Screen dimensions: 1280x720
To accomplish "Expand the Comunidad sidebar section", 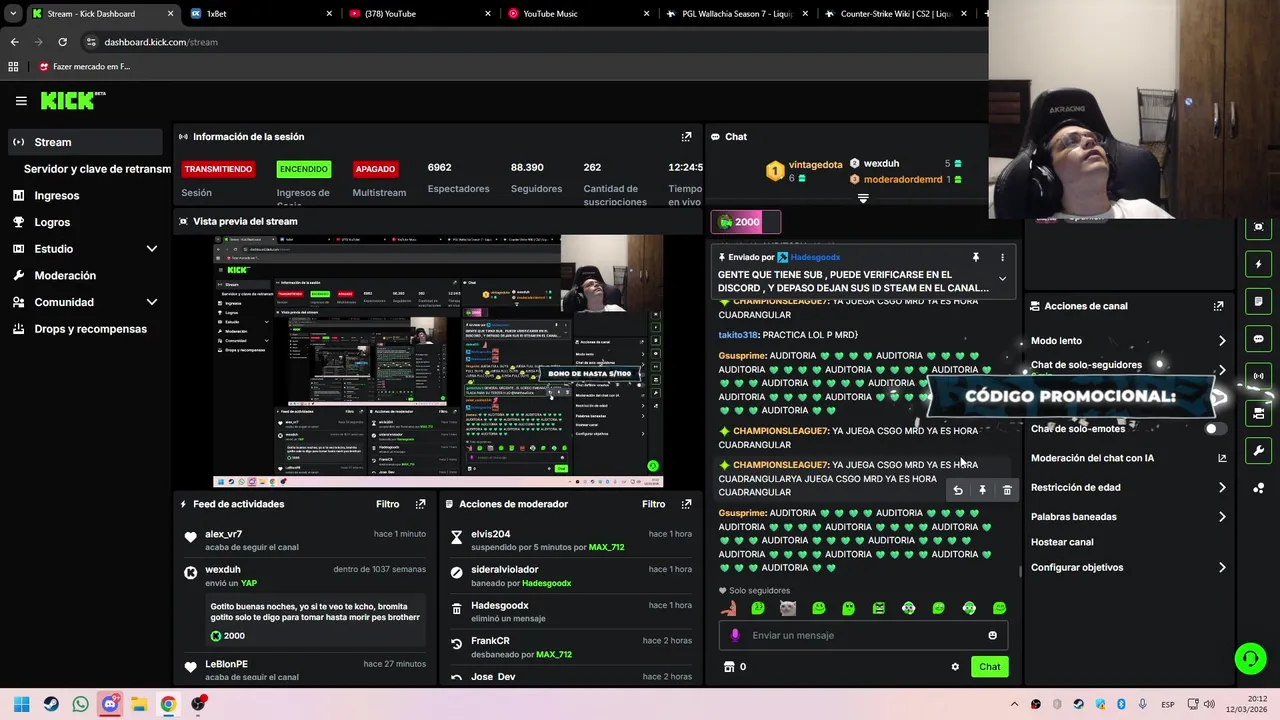I will [x=152, y=302].
